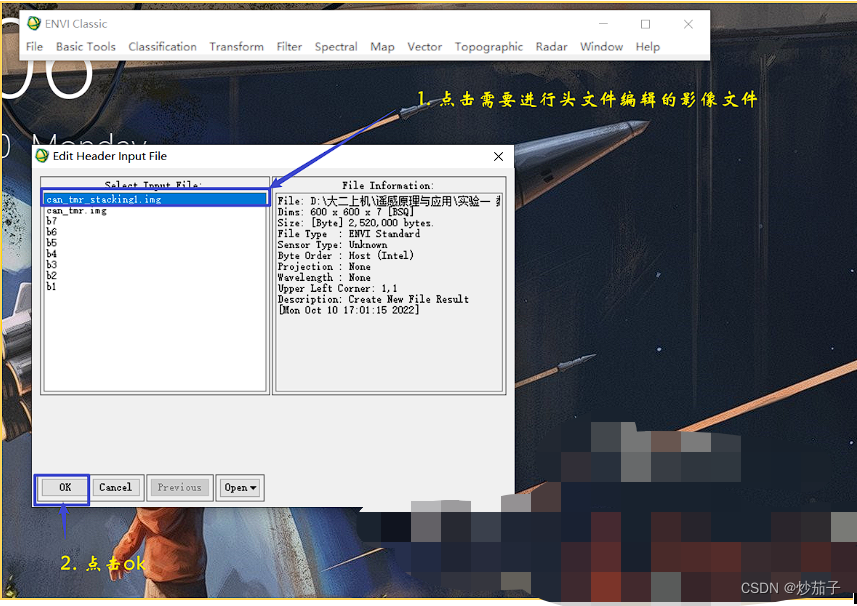Select can_tmr_stacking1.img in the input file list
The height and width of the screenshot is (606, 857).
coord(155,199)
